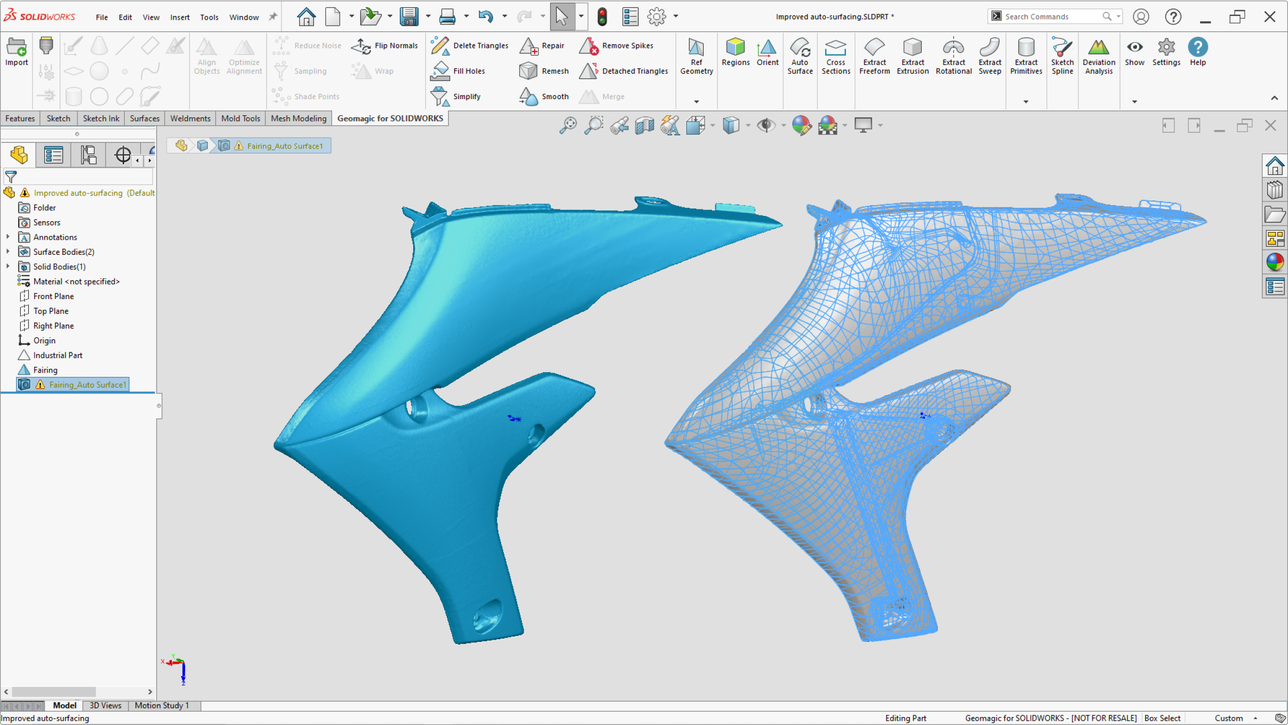Open Extract Primitives dropdown arrow
This screenshot has height=725, width=1288.
(1026, 101)
